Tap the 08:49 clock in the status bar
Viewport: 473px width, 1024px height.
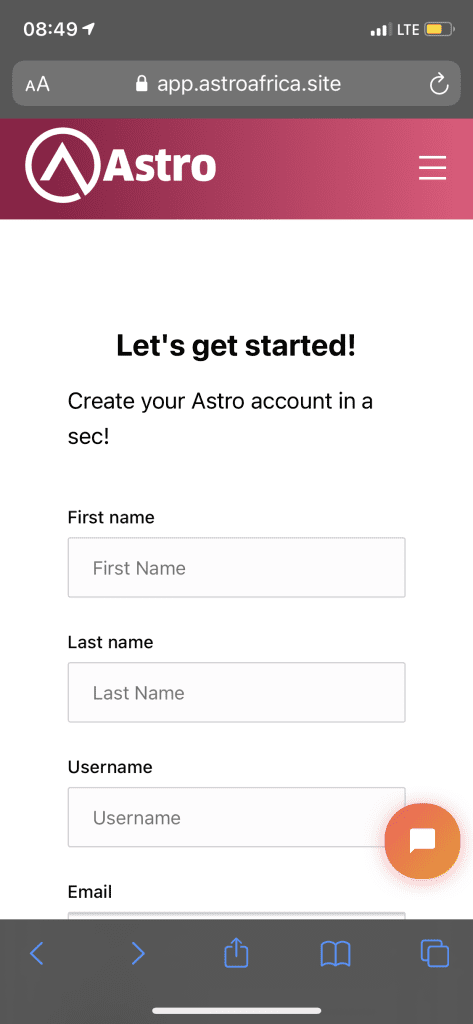coord(50,29)
